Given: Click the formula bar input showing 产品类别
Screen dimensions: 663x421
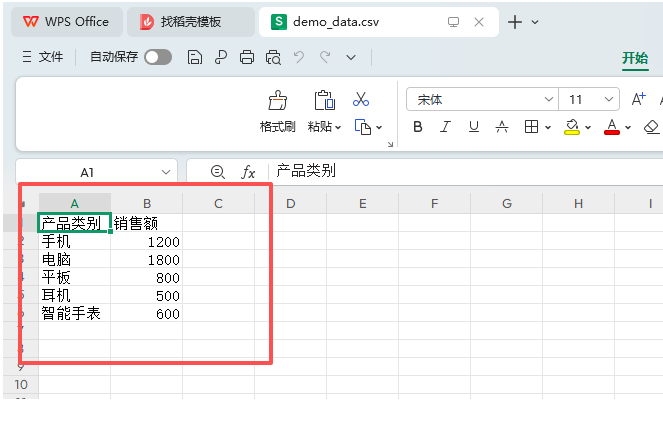Looking at the screenshot, I should coord(465,171).
